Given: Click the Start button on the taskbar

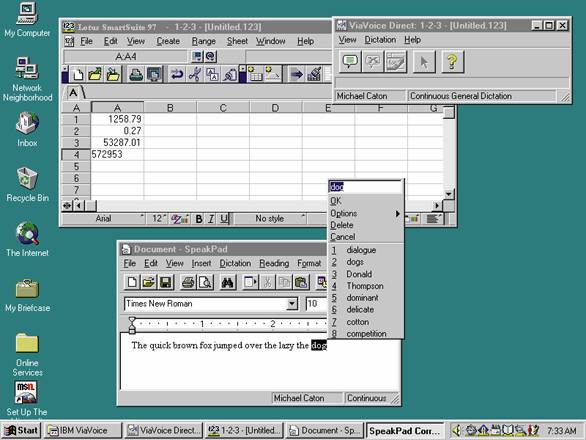Looking at the screenshot, I should coord(21,431).
